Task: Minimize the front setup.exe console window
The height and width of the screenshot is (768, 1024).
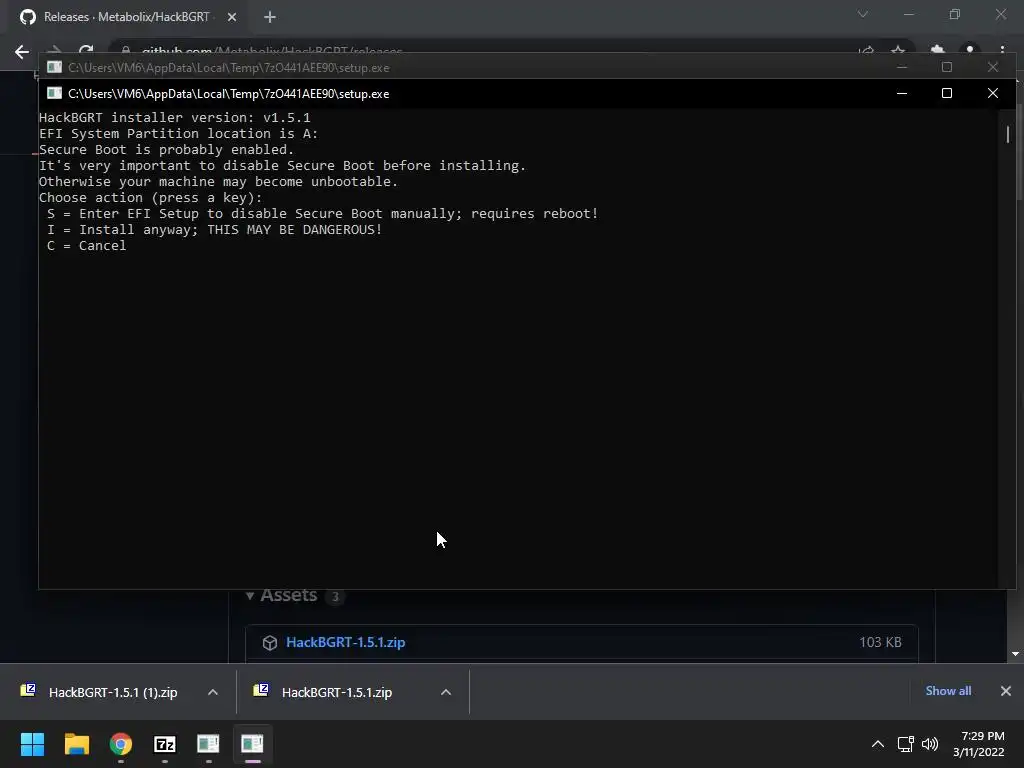Action: tap(902, 93)
